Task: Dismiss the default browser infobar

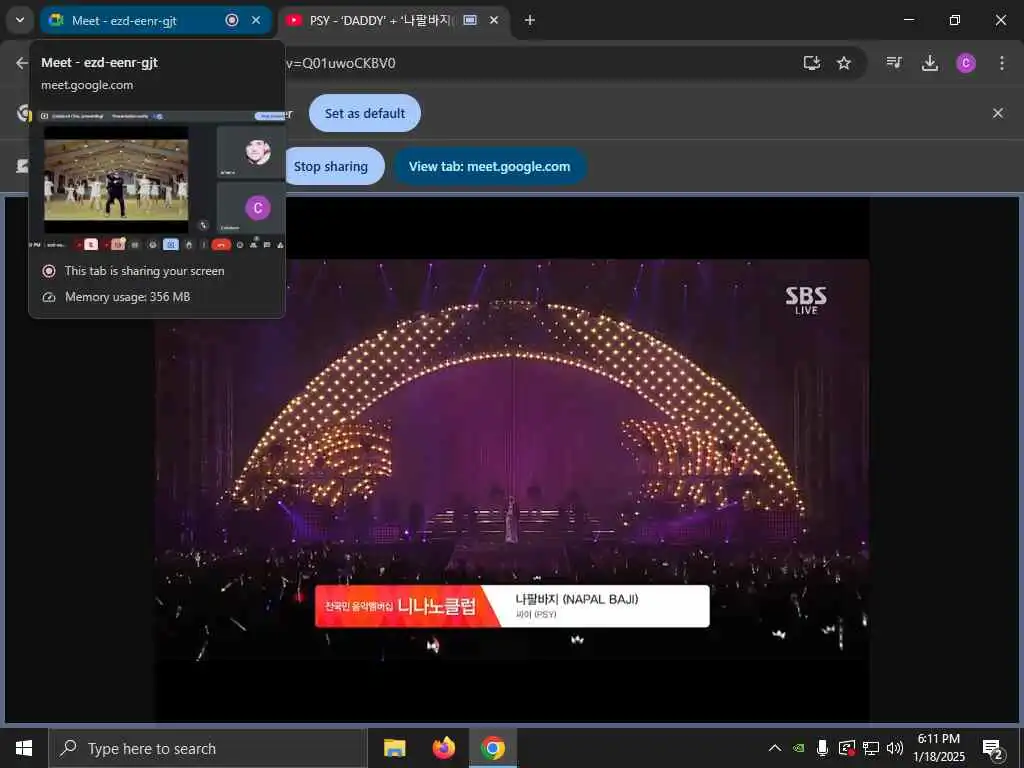Action: pyautogui.click(x=998, y=113)
